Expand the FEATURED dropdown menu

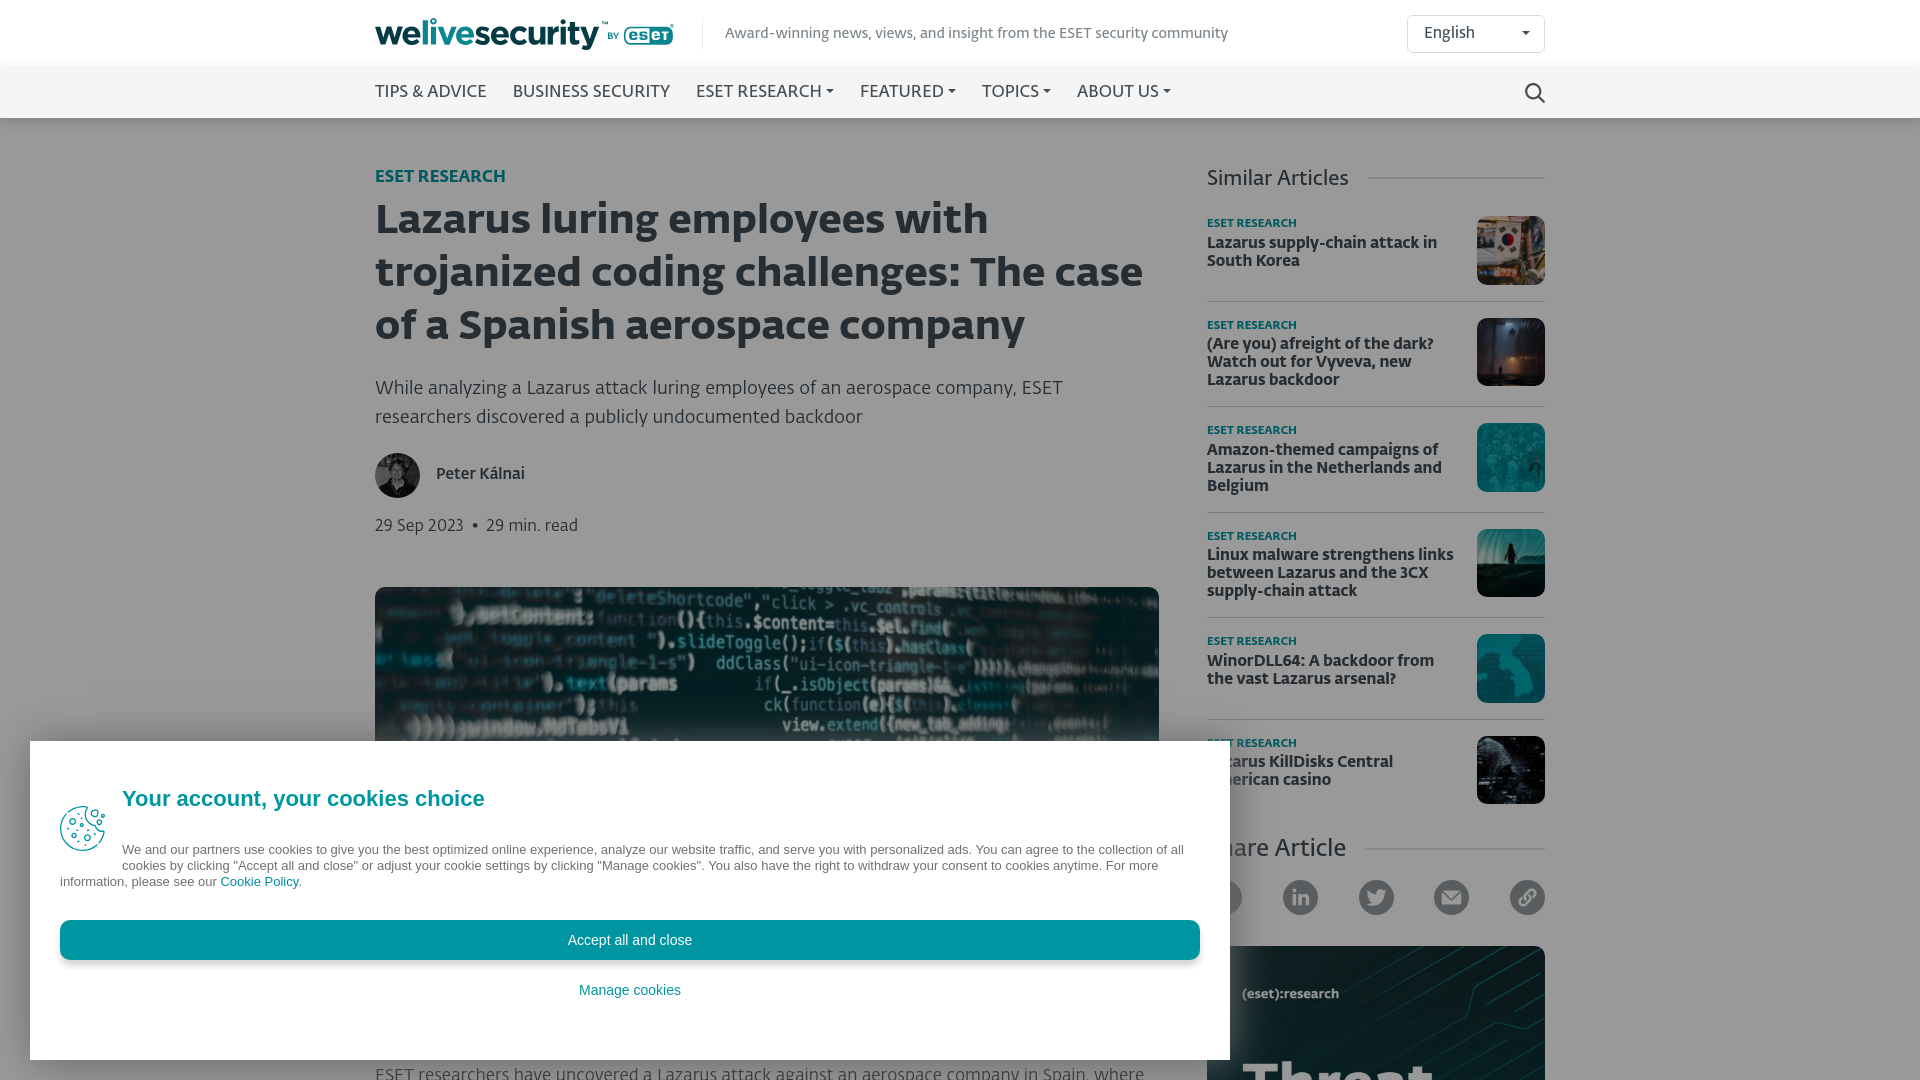pyautogui.click(x=907, y=92)
